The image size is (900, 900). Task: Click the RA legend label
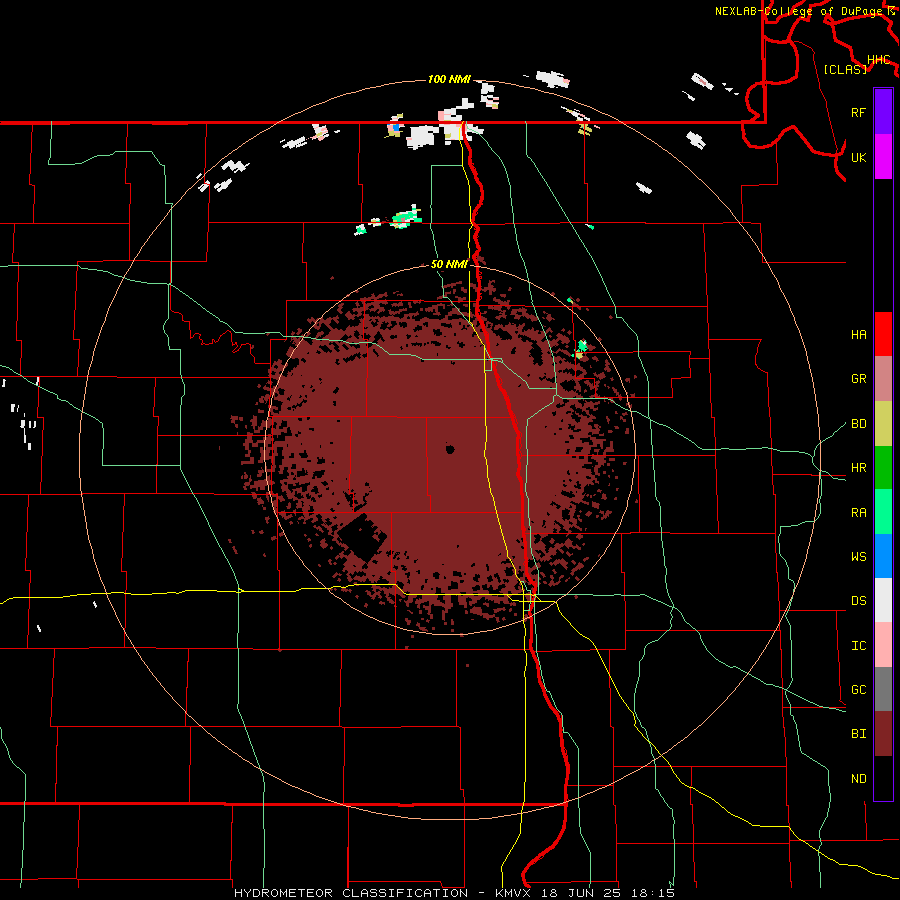(x=858, y=513)
